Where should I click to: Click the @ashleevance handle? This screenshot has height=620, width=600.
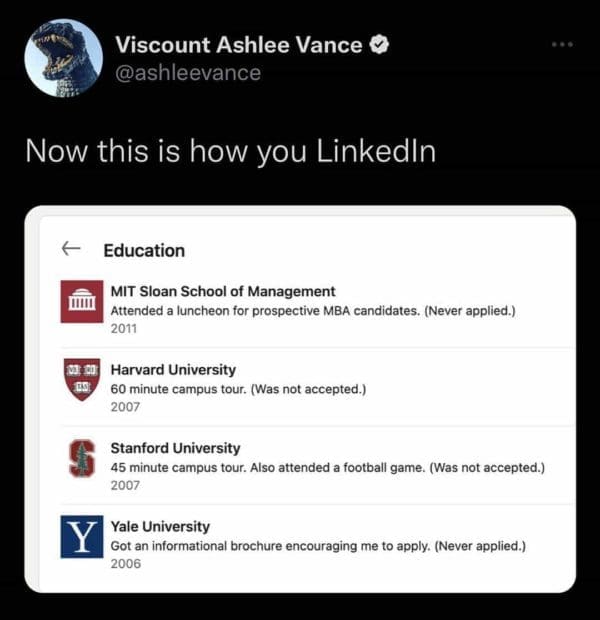click(188, 72)
